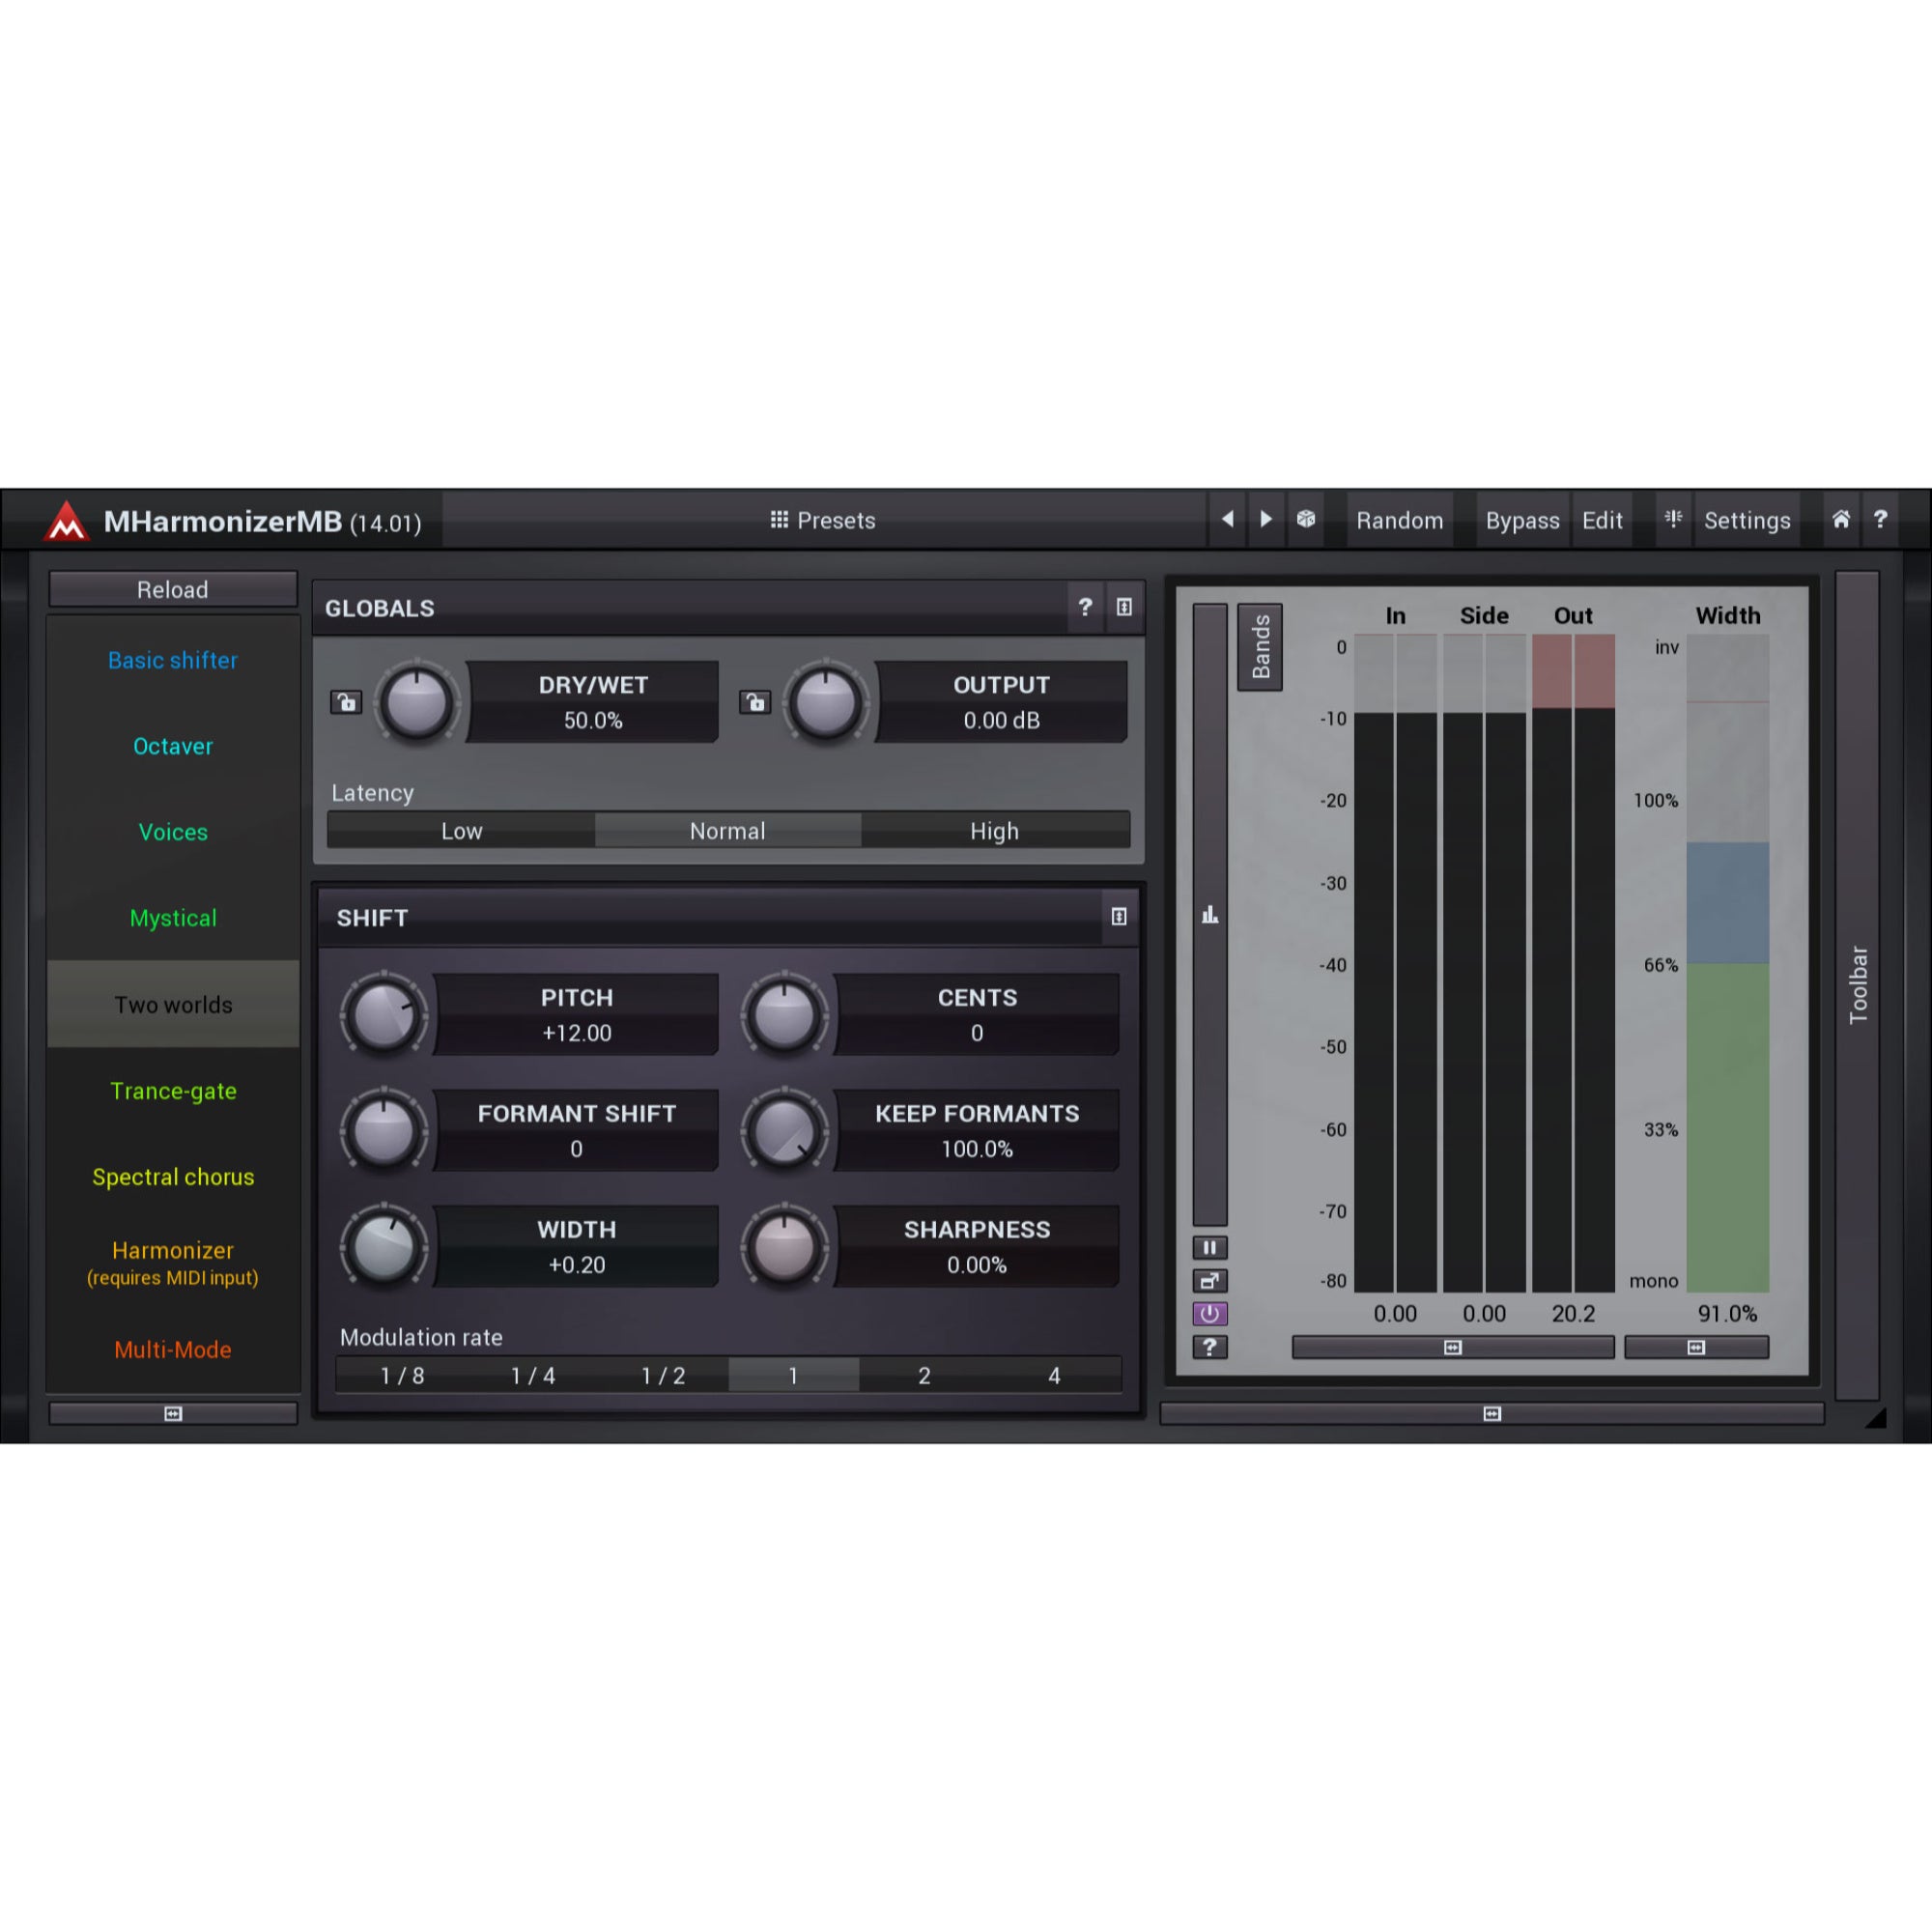The height and width of the screenshot is (1932, 1932).
Task: Open the Settings menu
Action: [x=1747, y=520]
